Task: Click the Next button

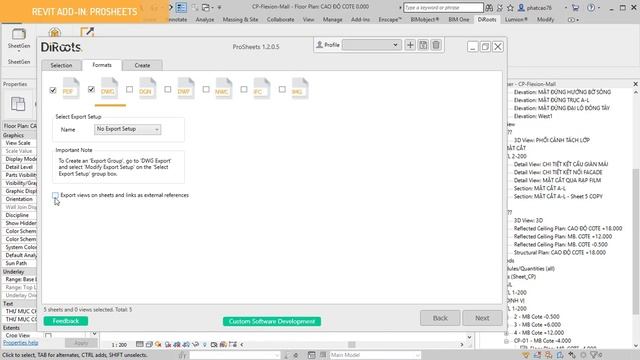Action: [482, 318]
